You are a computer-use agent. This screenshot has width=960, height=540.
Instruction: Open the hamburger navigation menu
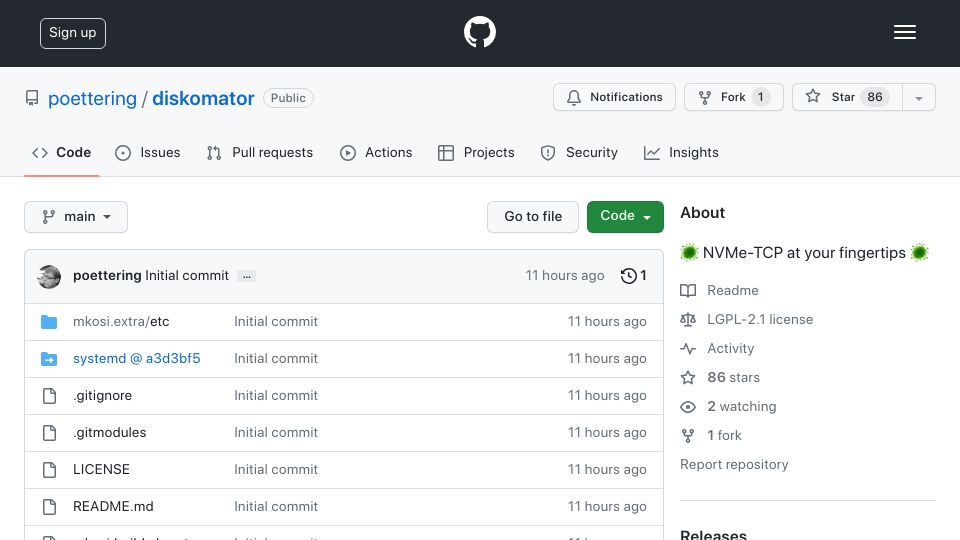(904, 32)
